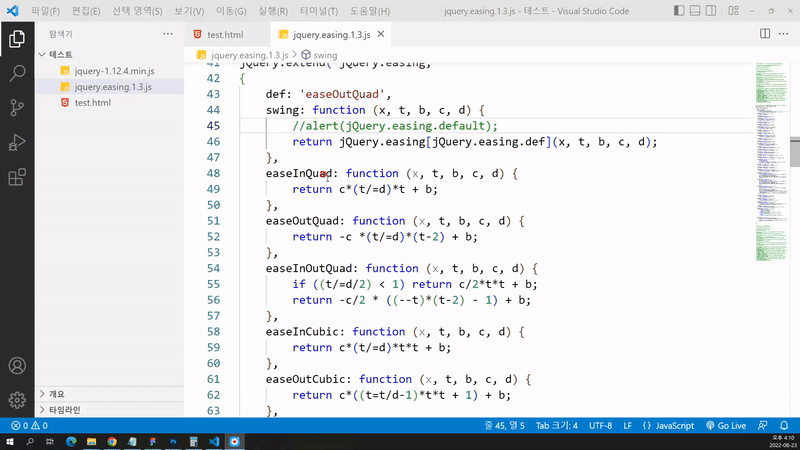Click the Visual Studio Code taskbar icon
This screenshot has width=800, height=450.
tap(214, 441)
